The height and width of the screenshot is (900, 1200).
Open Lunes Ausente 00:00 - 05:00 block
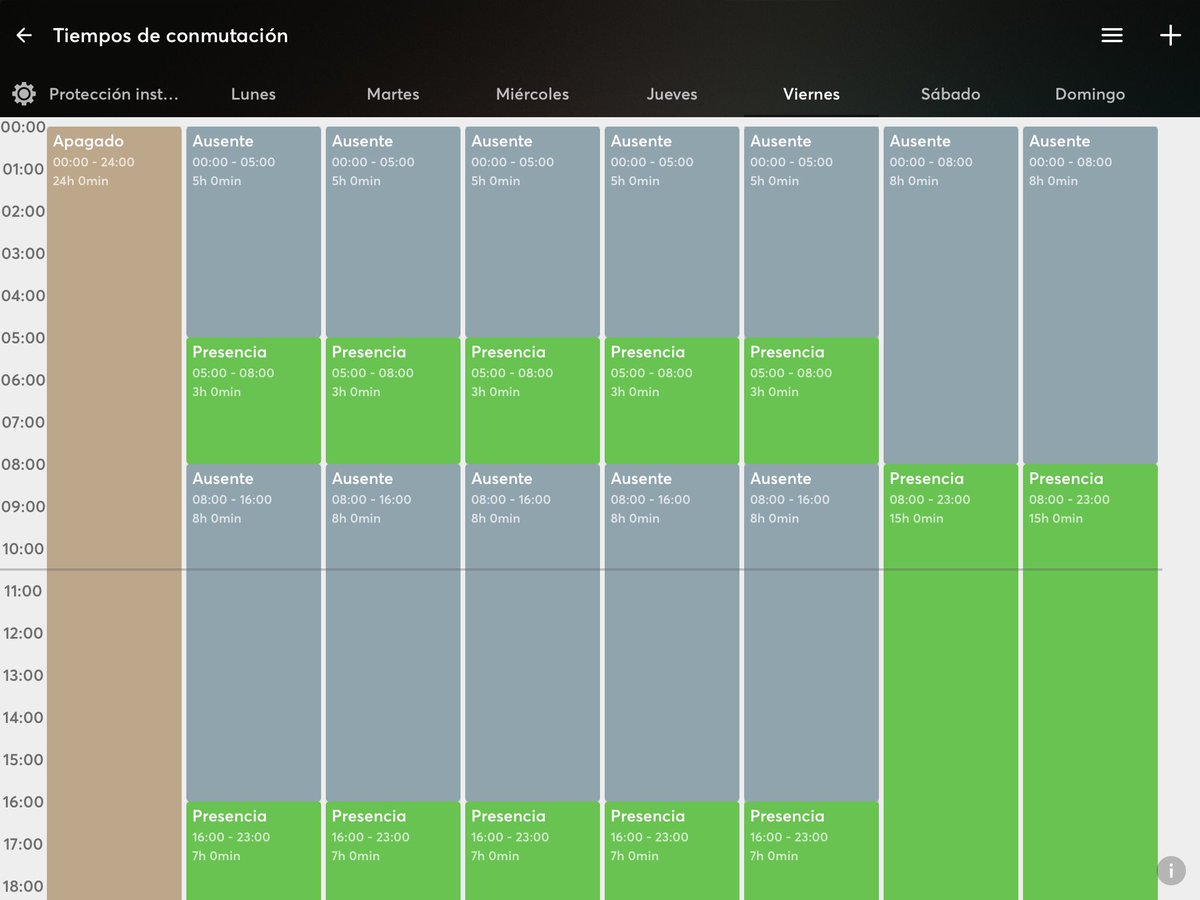point(254,232)
